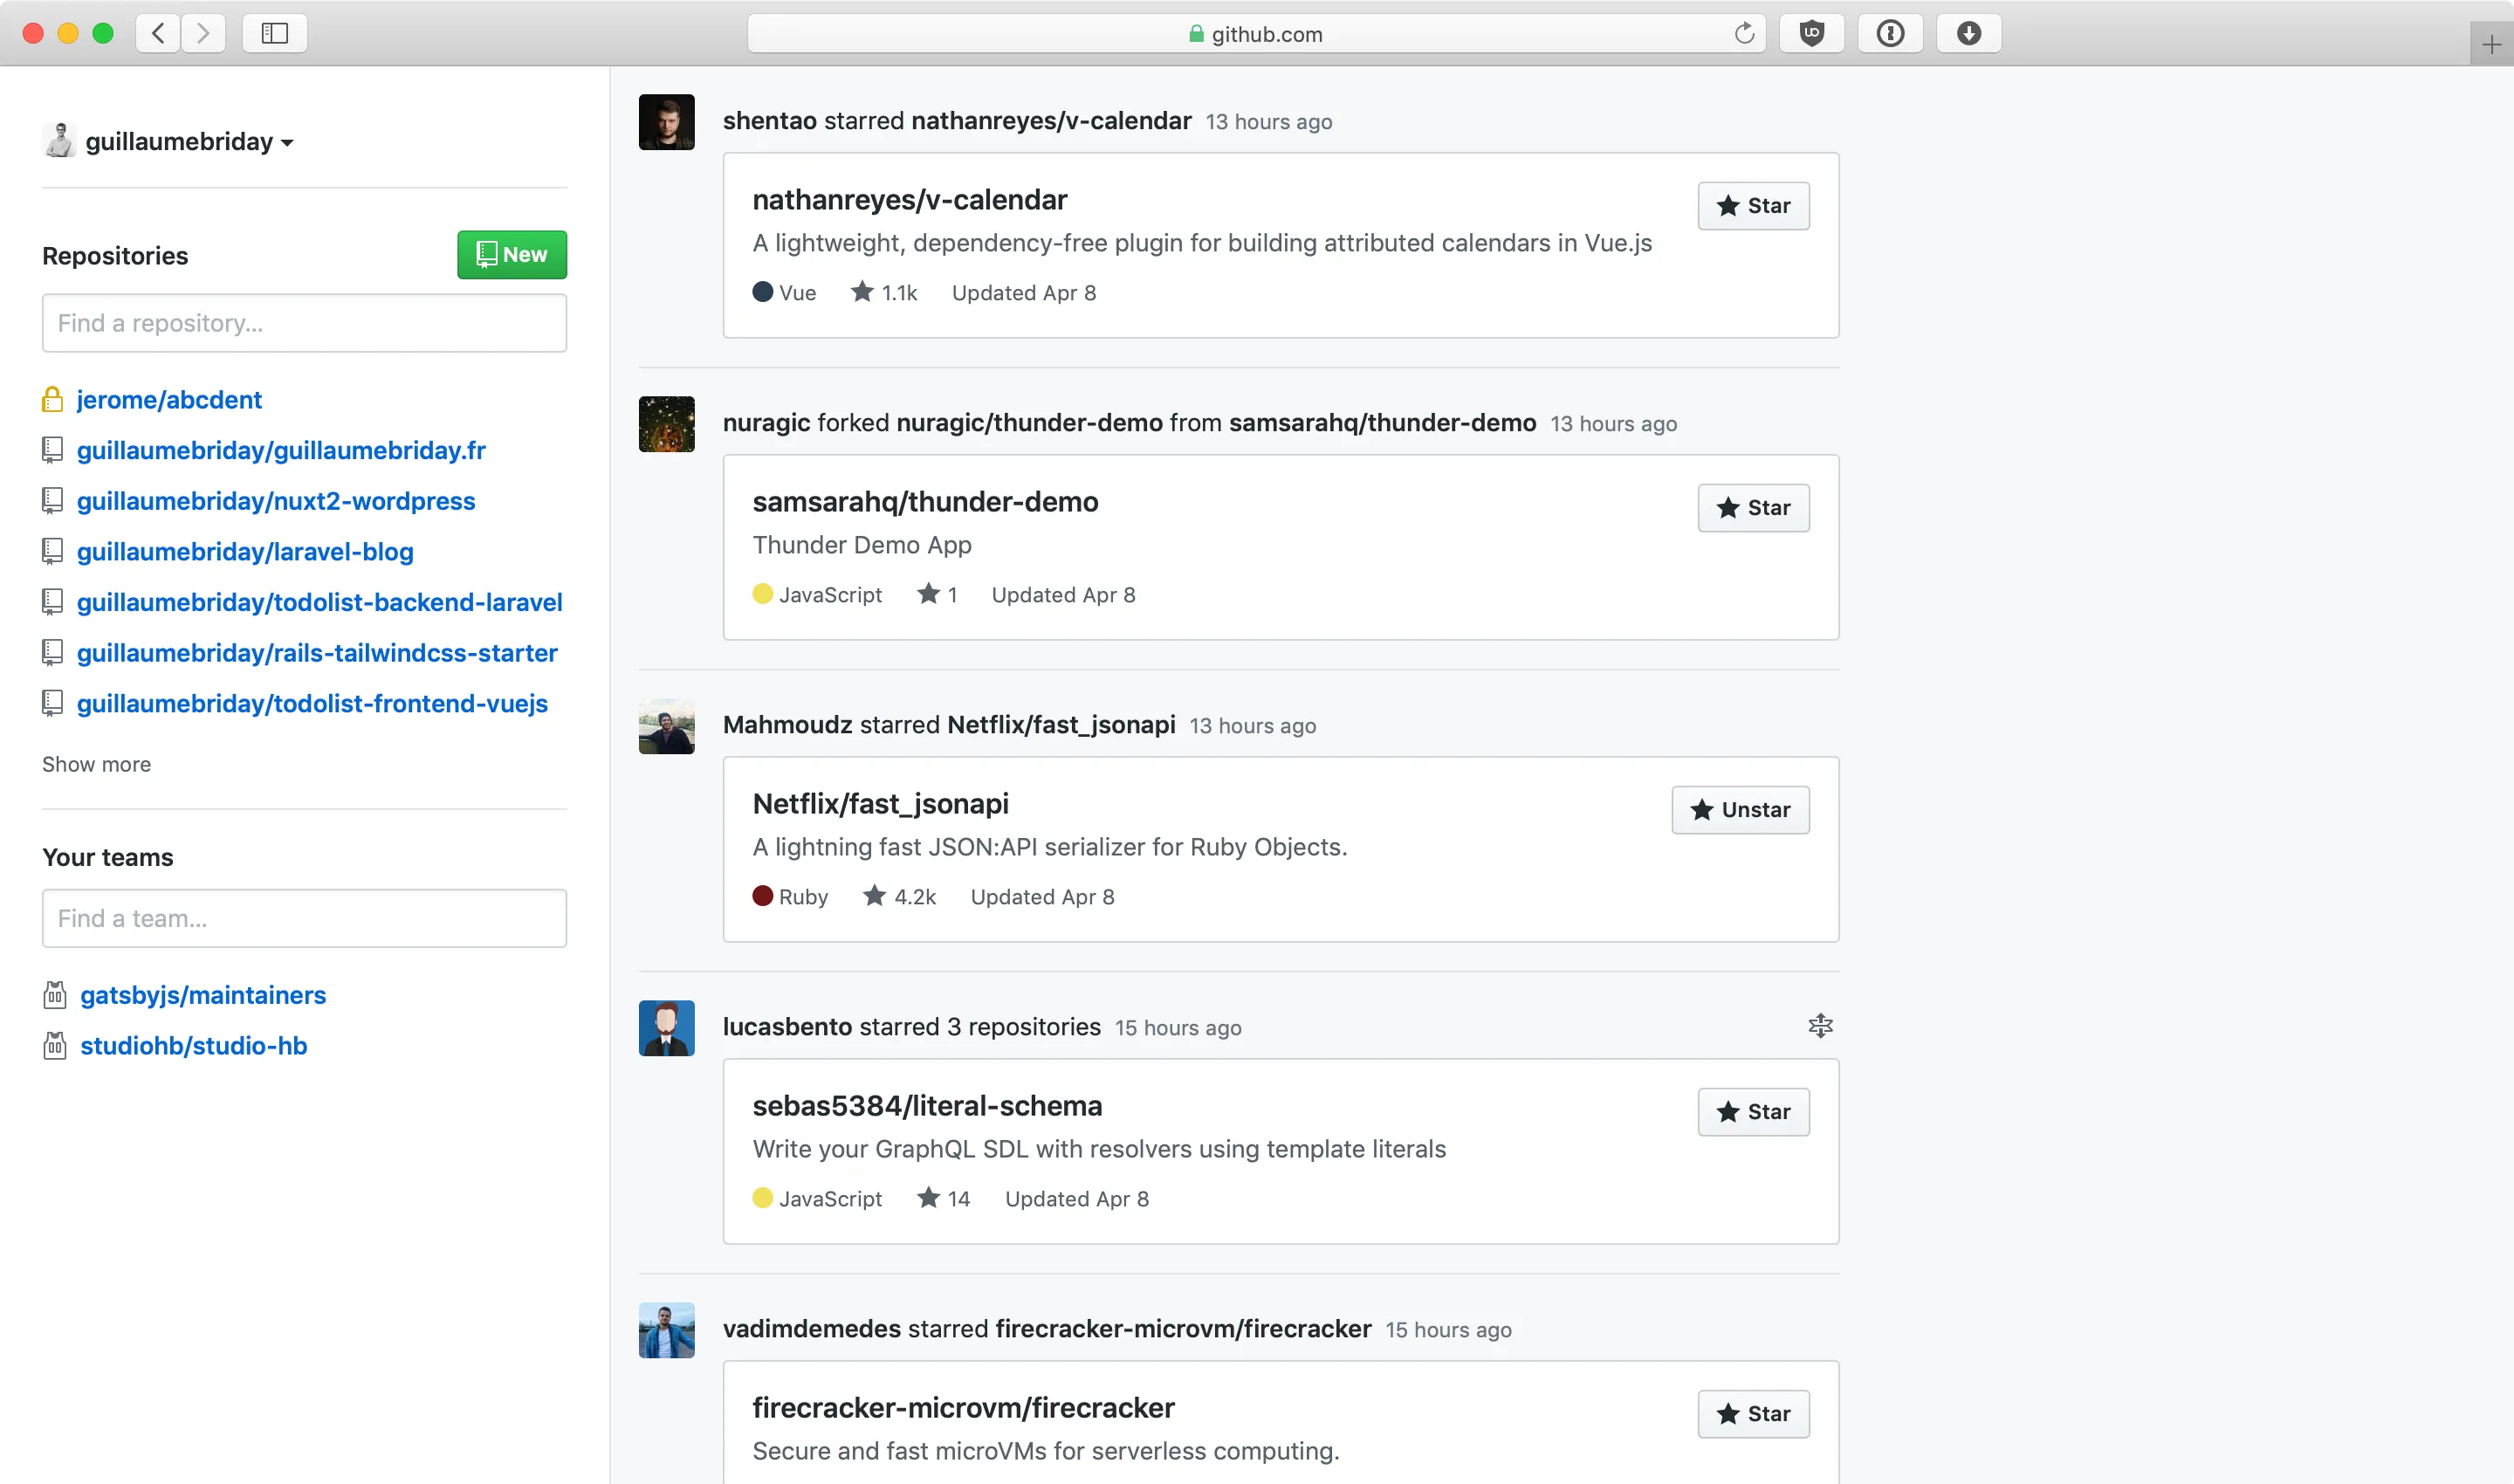Open guillaumebriday/laravel-blog repository
This screenshot has height=1484, width=2514.
click(x=245, y=552)
